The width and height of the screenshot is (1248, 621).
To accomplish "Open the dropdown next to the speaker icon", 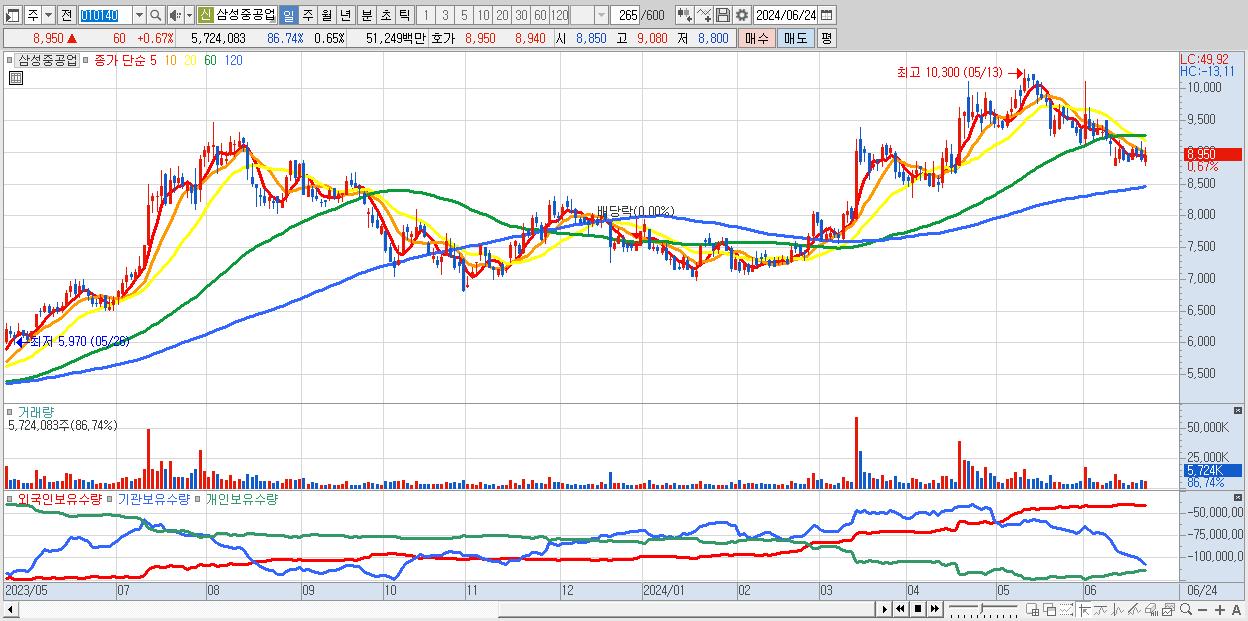I will (189, 15).
